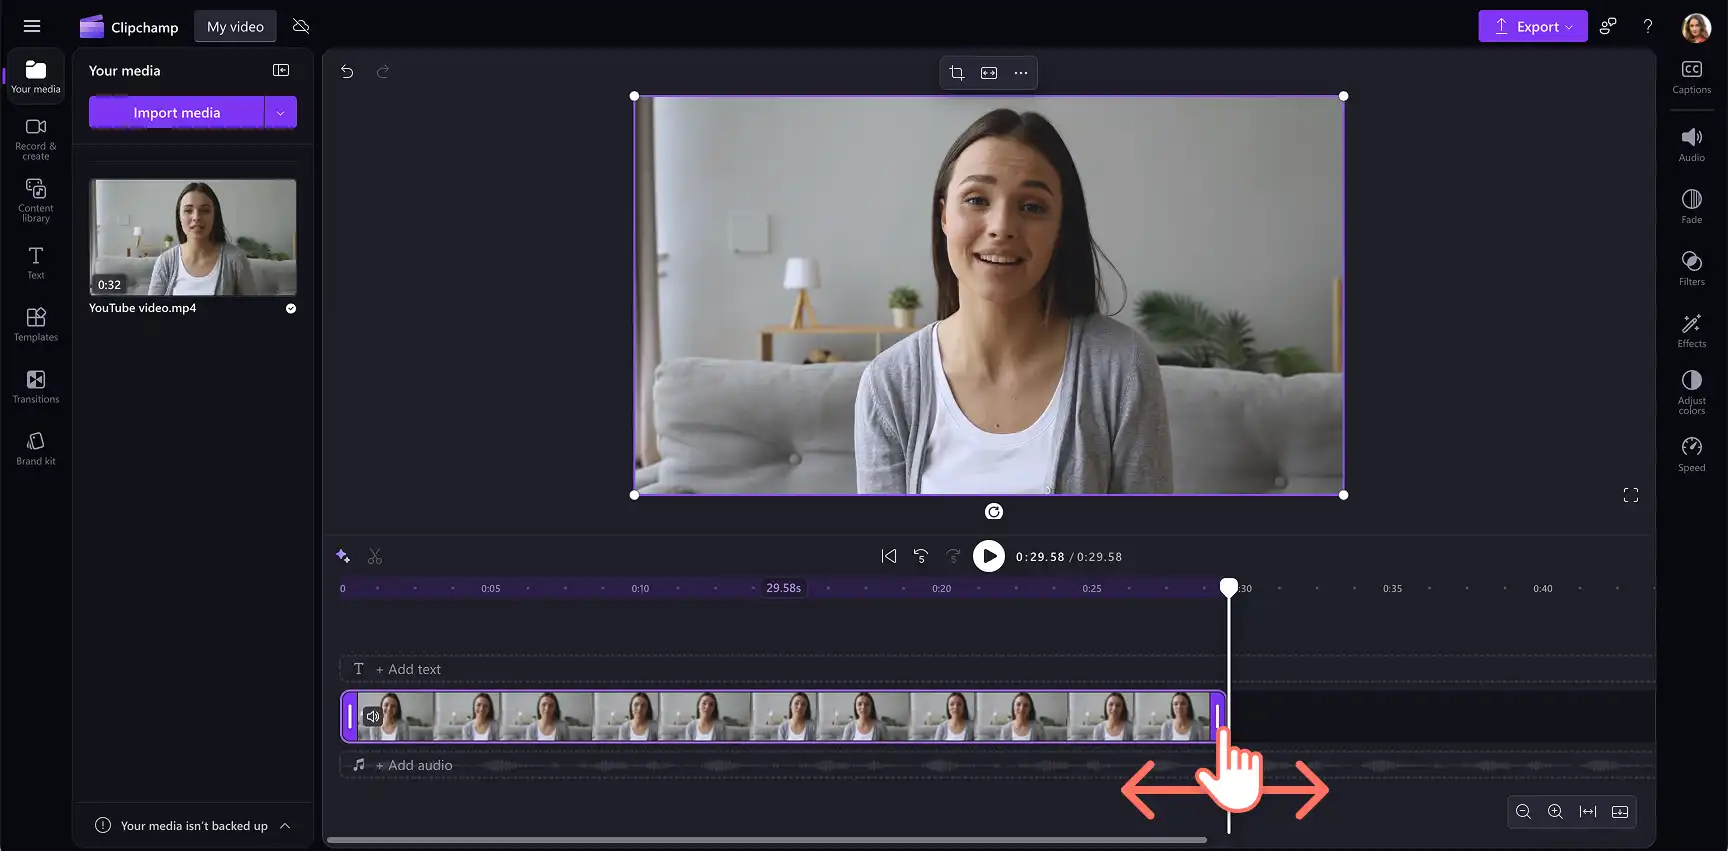The width and height of the screenshot is (1728, 851).
Task: Select the Crop tool in floating toolbar
Action: pyautogui.click(x=957, y=72)
